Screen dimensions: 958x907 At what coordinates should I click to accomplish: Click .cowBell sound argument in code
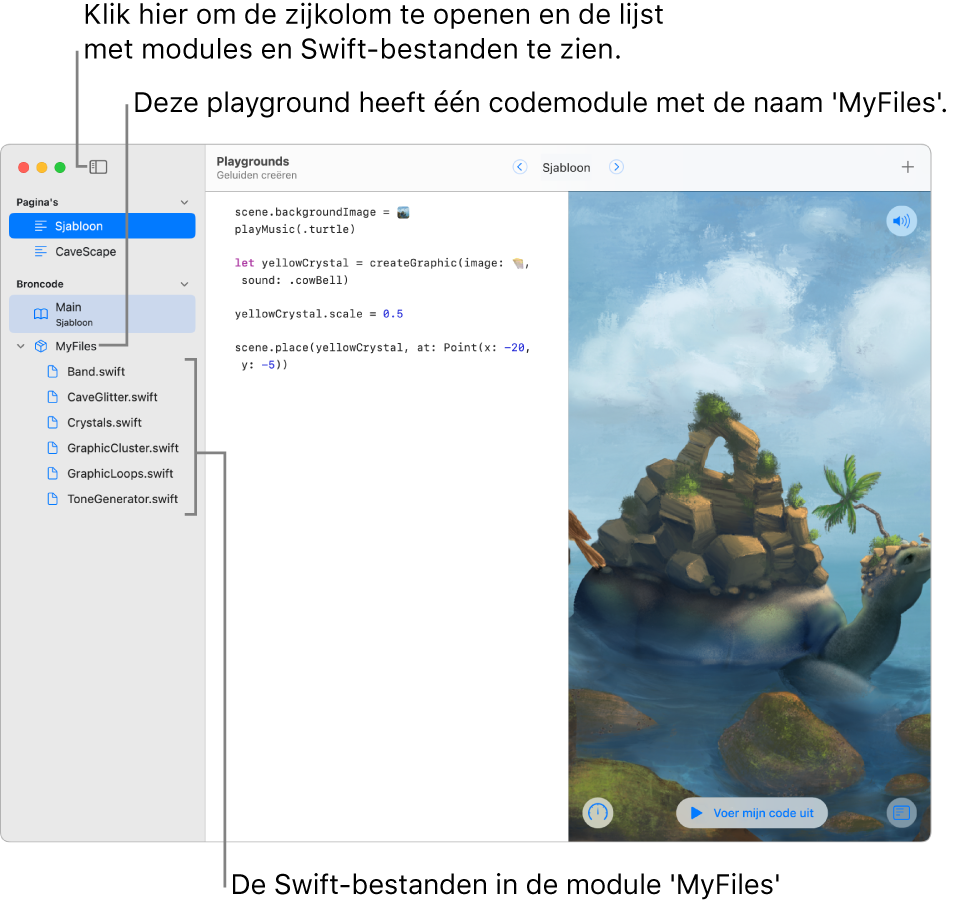point(315,280)
